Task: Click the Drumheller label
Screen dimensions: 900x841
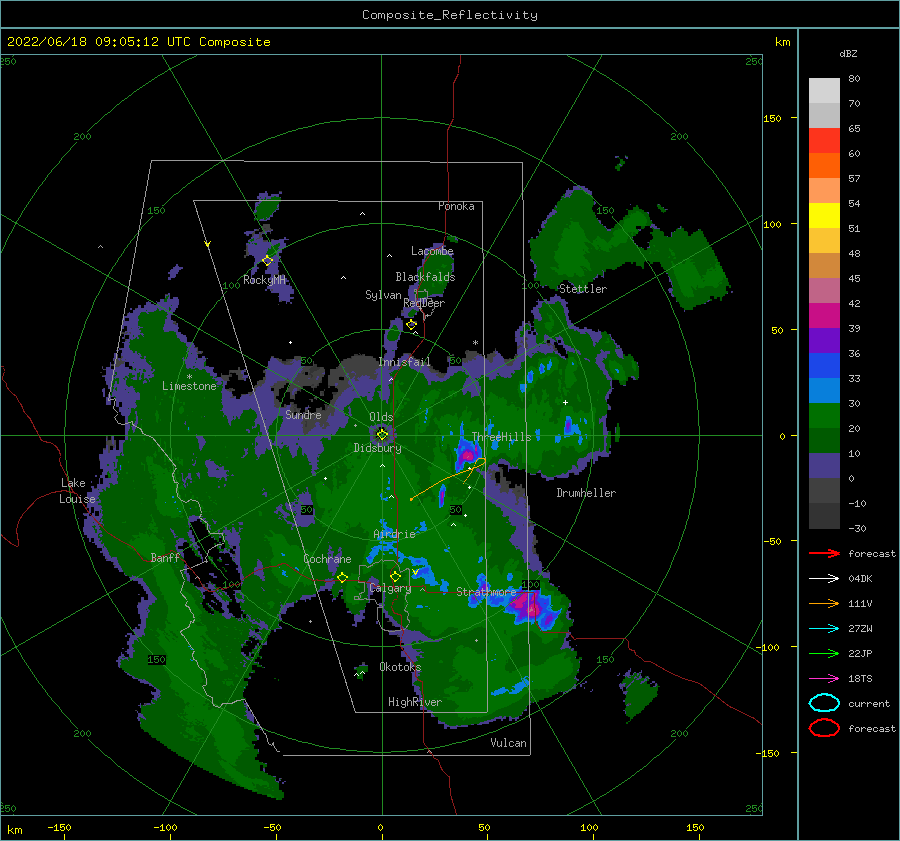Action: 586,493
